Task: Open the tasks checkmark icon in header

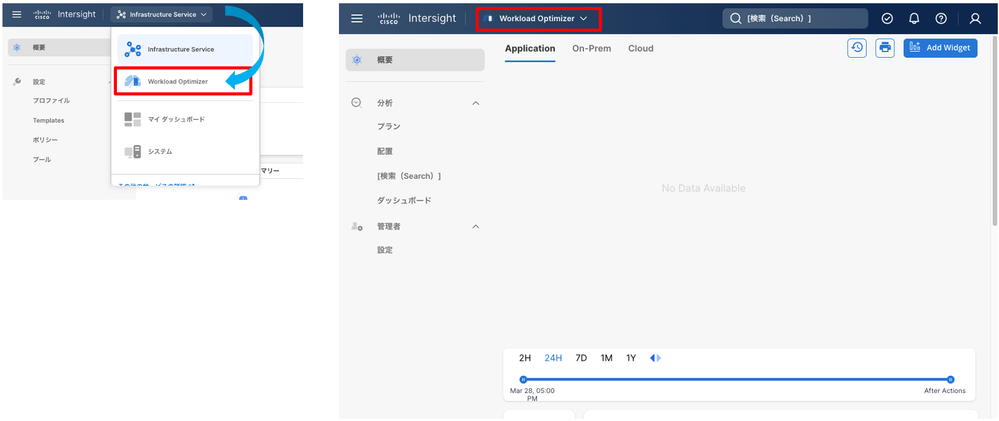Action: click(x=887, y=18)
